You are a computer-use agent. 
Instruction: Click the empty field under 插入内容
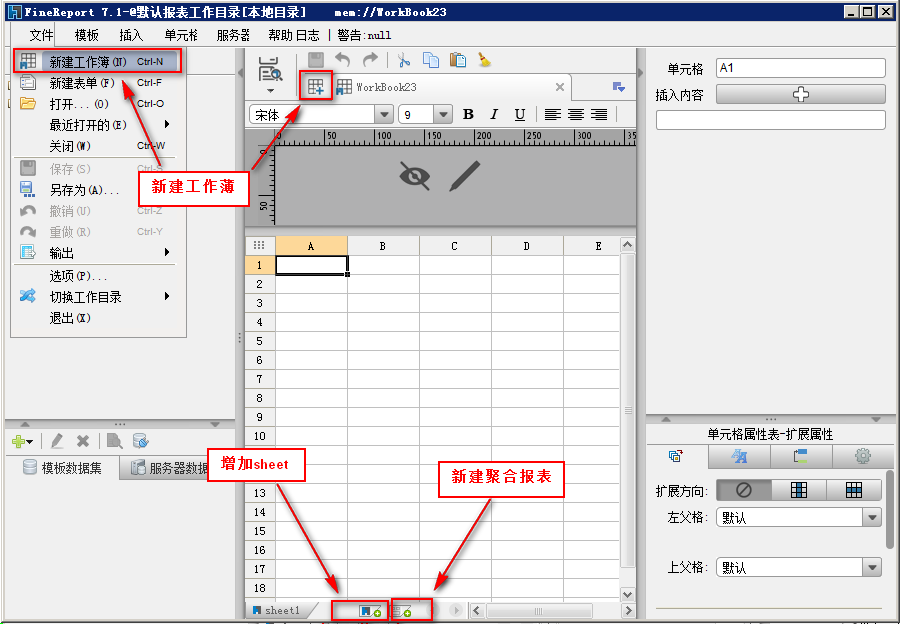(770, 119)
